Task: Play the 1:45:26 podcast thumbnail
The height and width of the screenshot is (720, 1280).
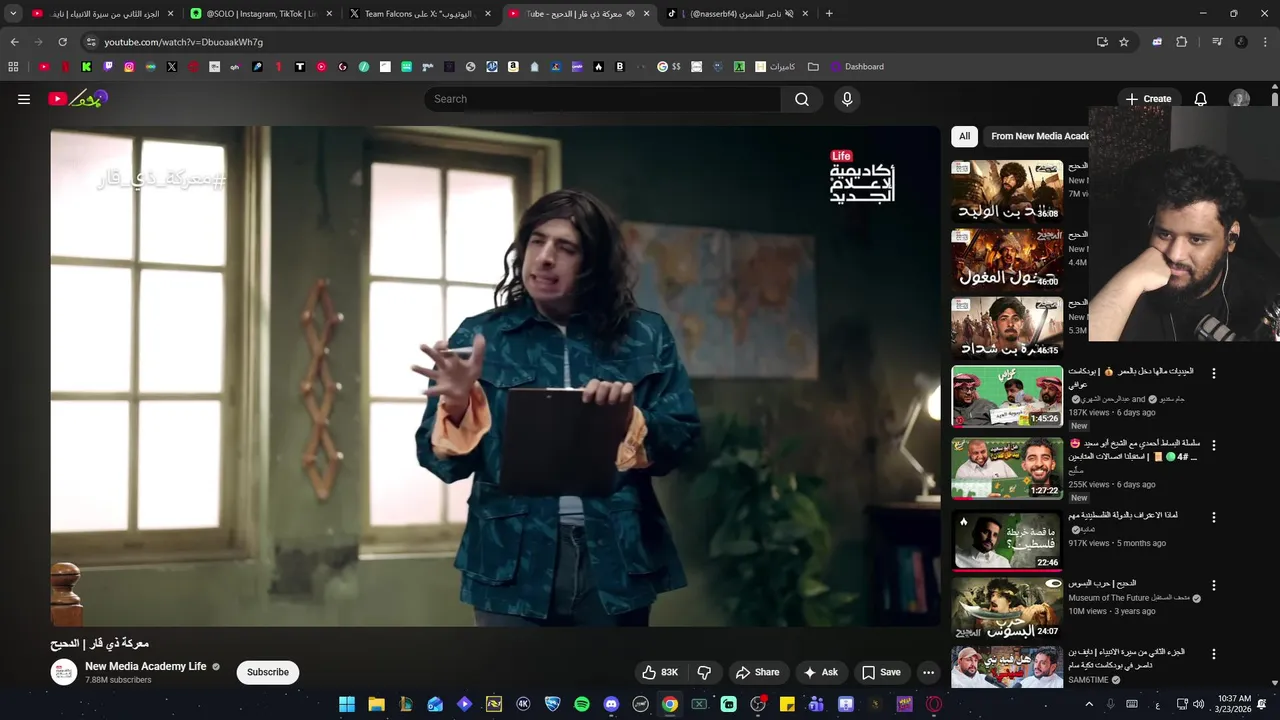Action: (1007, 397)
